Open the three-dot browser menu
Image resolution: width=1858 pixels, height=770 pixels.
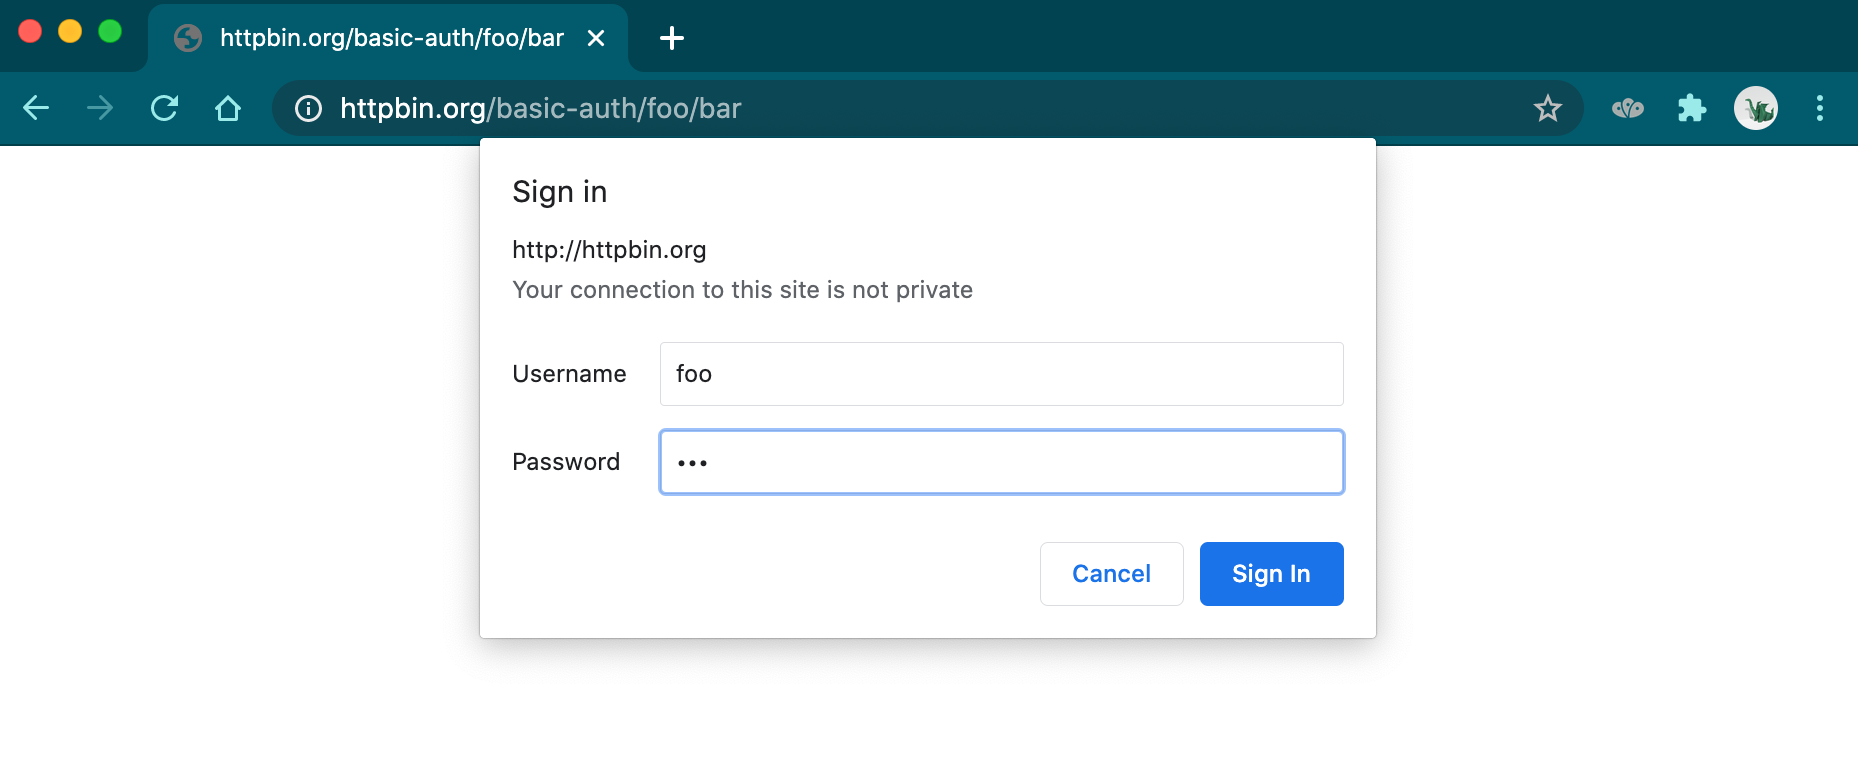click(x=1819, y=108)
